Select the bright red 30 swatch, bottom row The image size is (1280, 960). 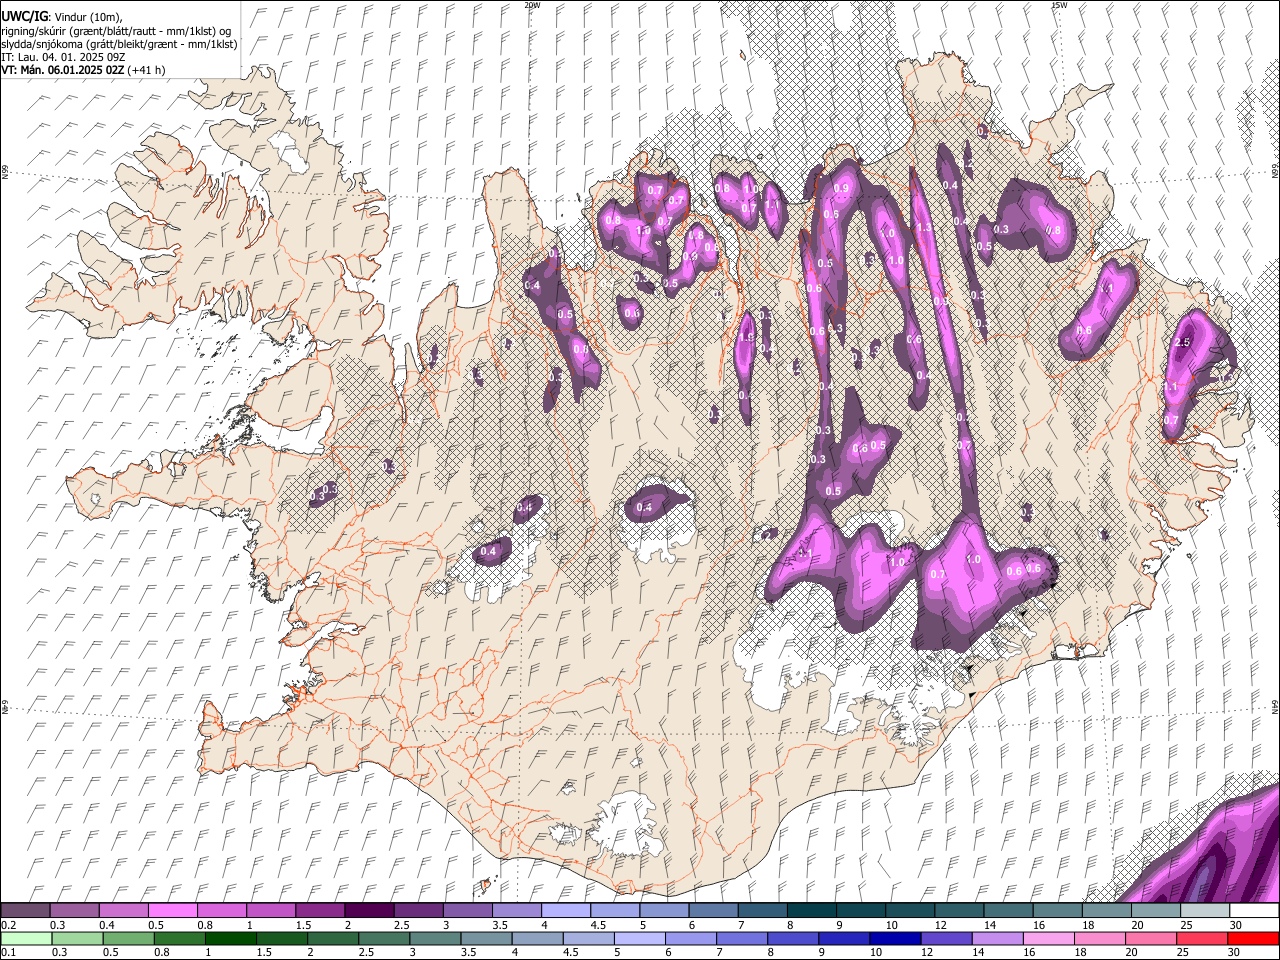click(1253, 938)
